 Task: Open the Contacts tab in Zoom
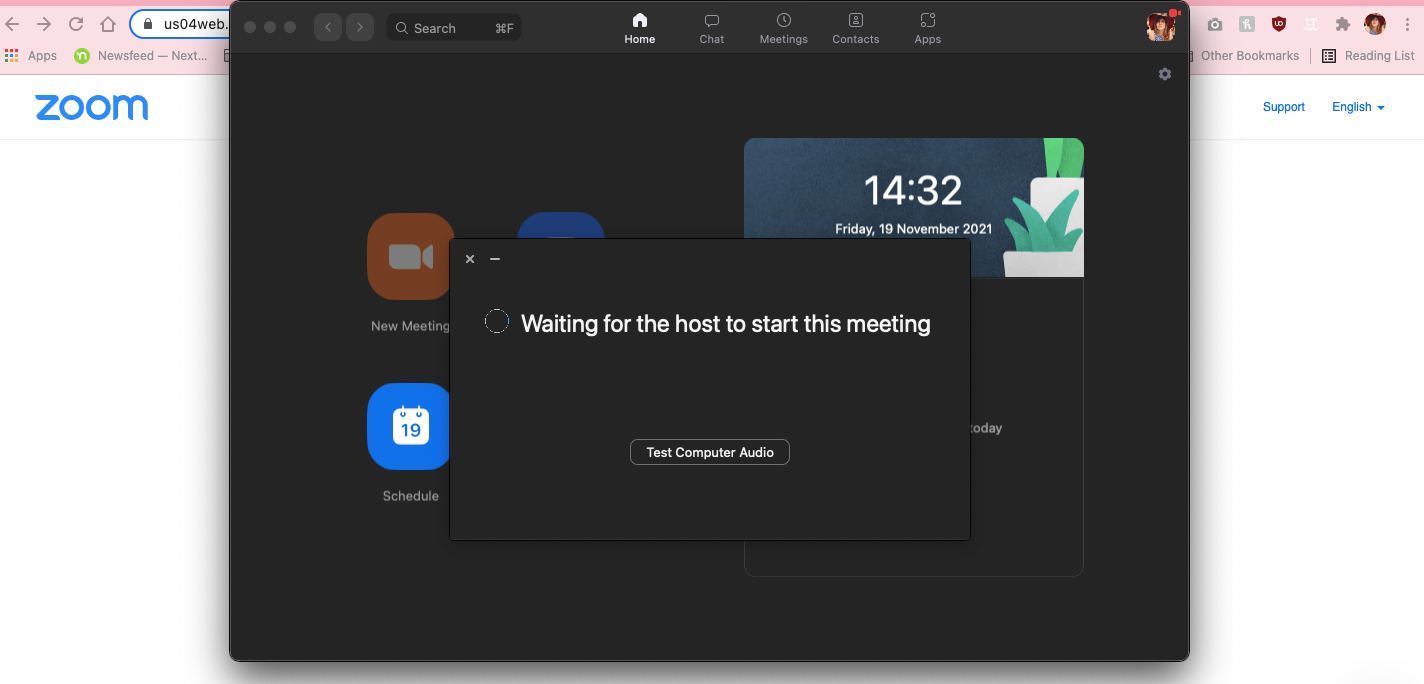tap(856, 28)
